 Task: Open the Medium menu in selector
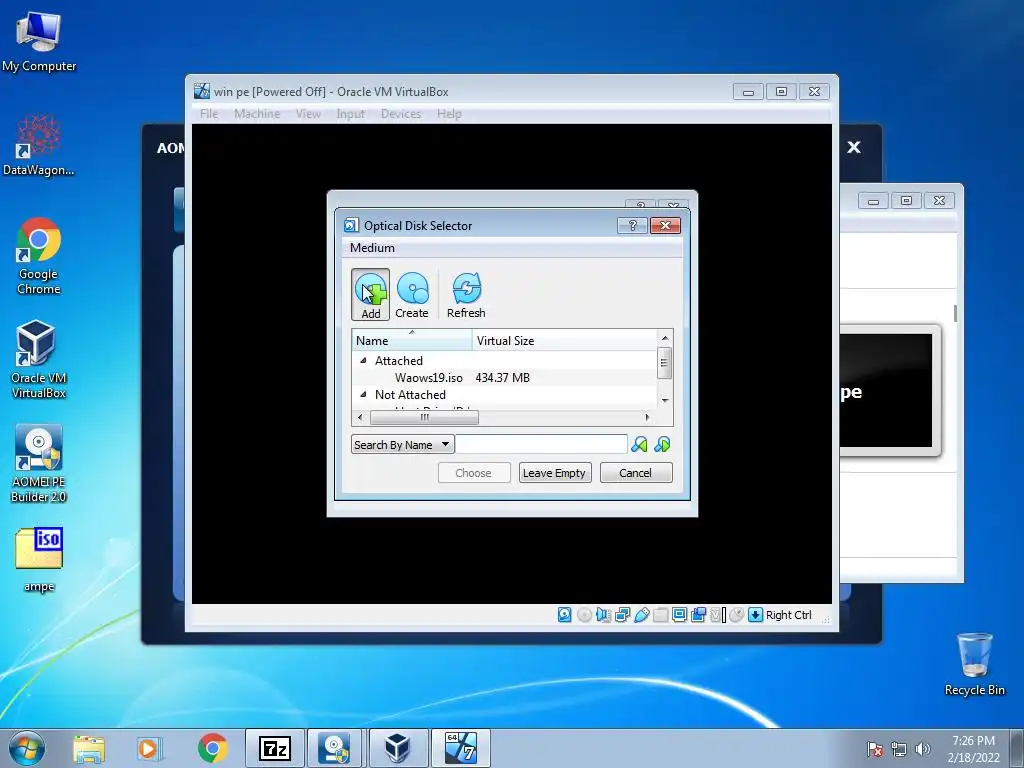(x=372, y=248)
